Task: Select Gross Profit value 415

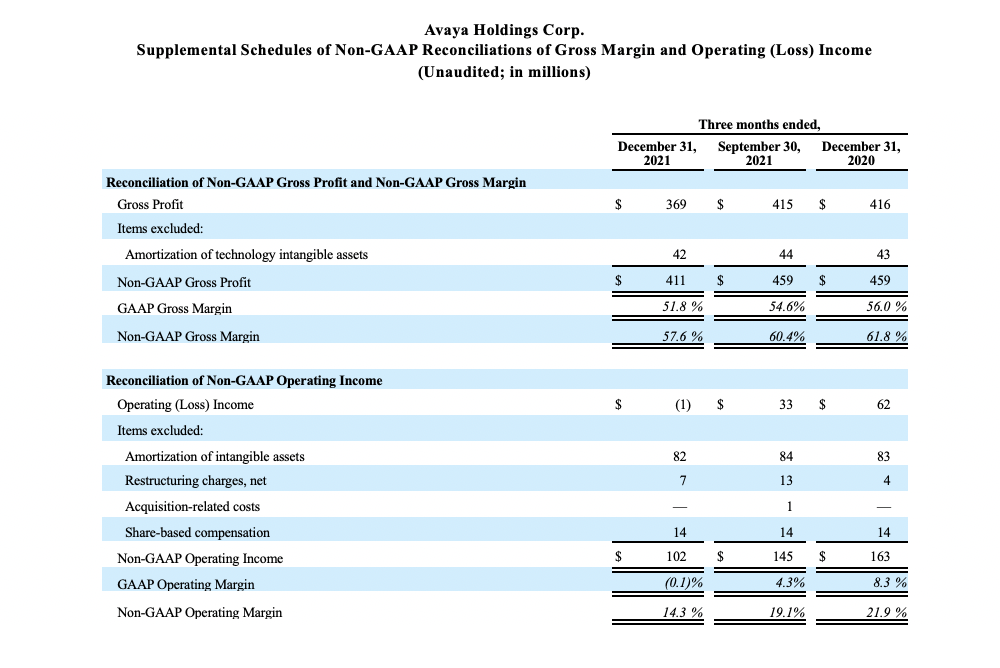Action: 783,204
